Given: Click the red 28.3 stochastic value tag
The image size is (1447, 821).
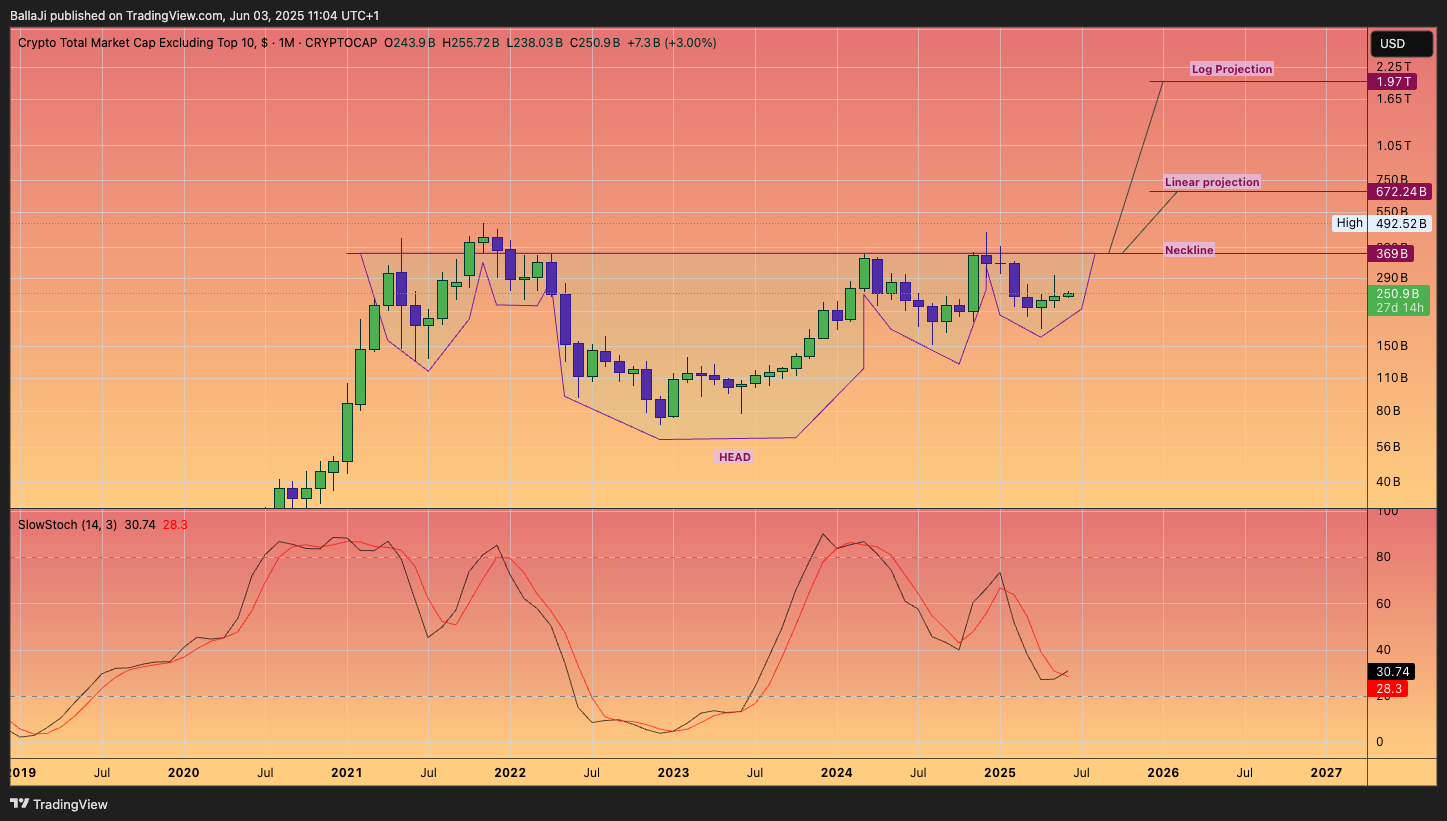Looking at the screenshot, I should point(1388,689).
